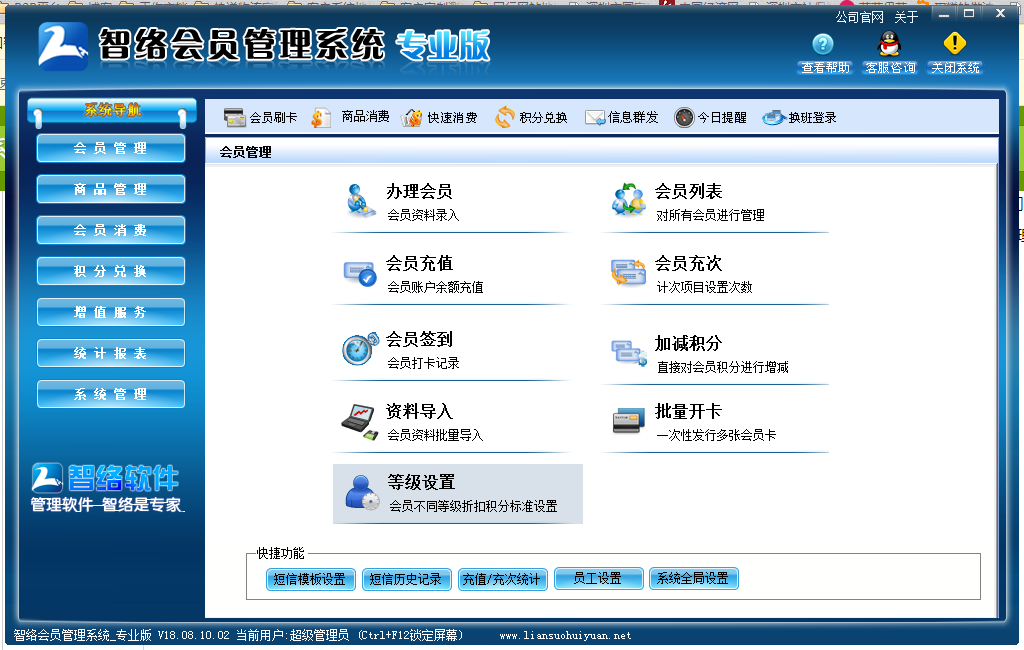Click the 员工设置 staff settings button
1024x650 pixels.
[598, 578]
